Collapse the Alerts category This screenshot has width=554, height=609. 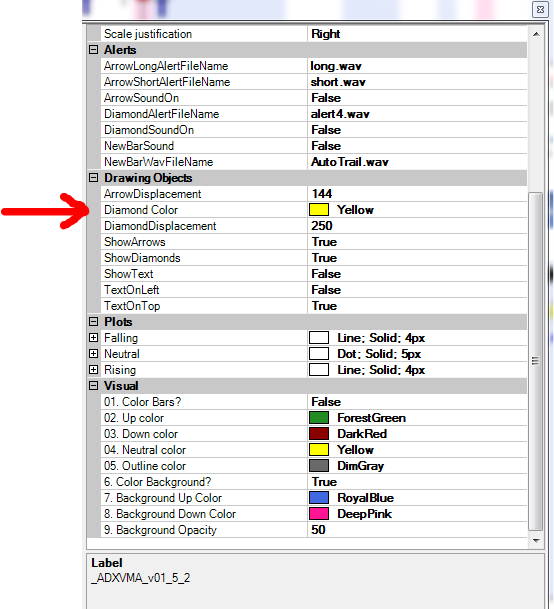(93, 50)
